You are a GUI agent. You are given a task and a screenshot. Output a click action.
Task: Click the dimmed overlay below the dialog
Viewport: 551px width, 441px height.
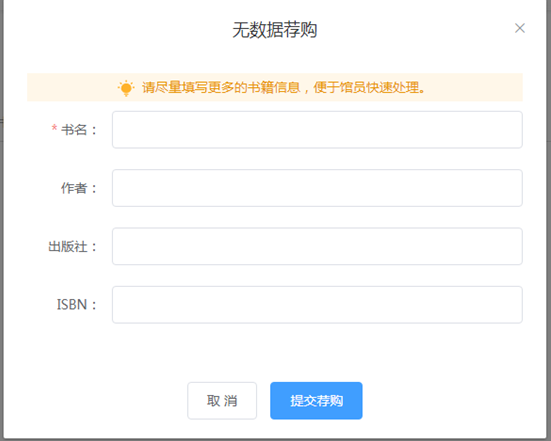pyautogui.click(x=276, y=440)
